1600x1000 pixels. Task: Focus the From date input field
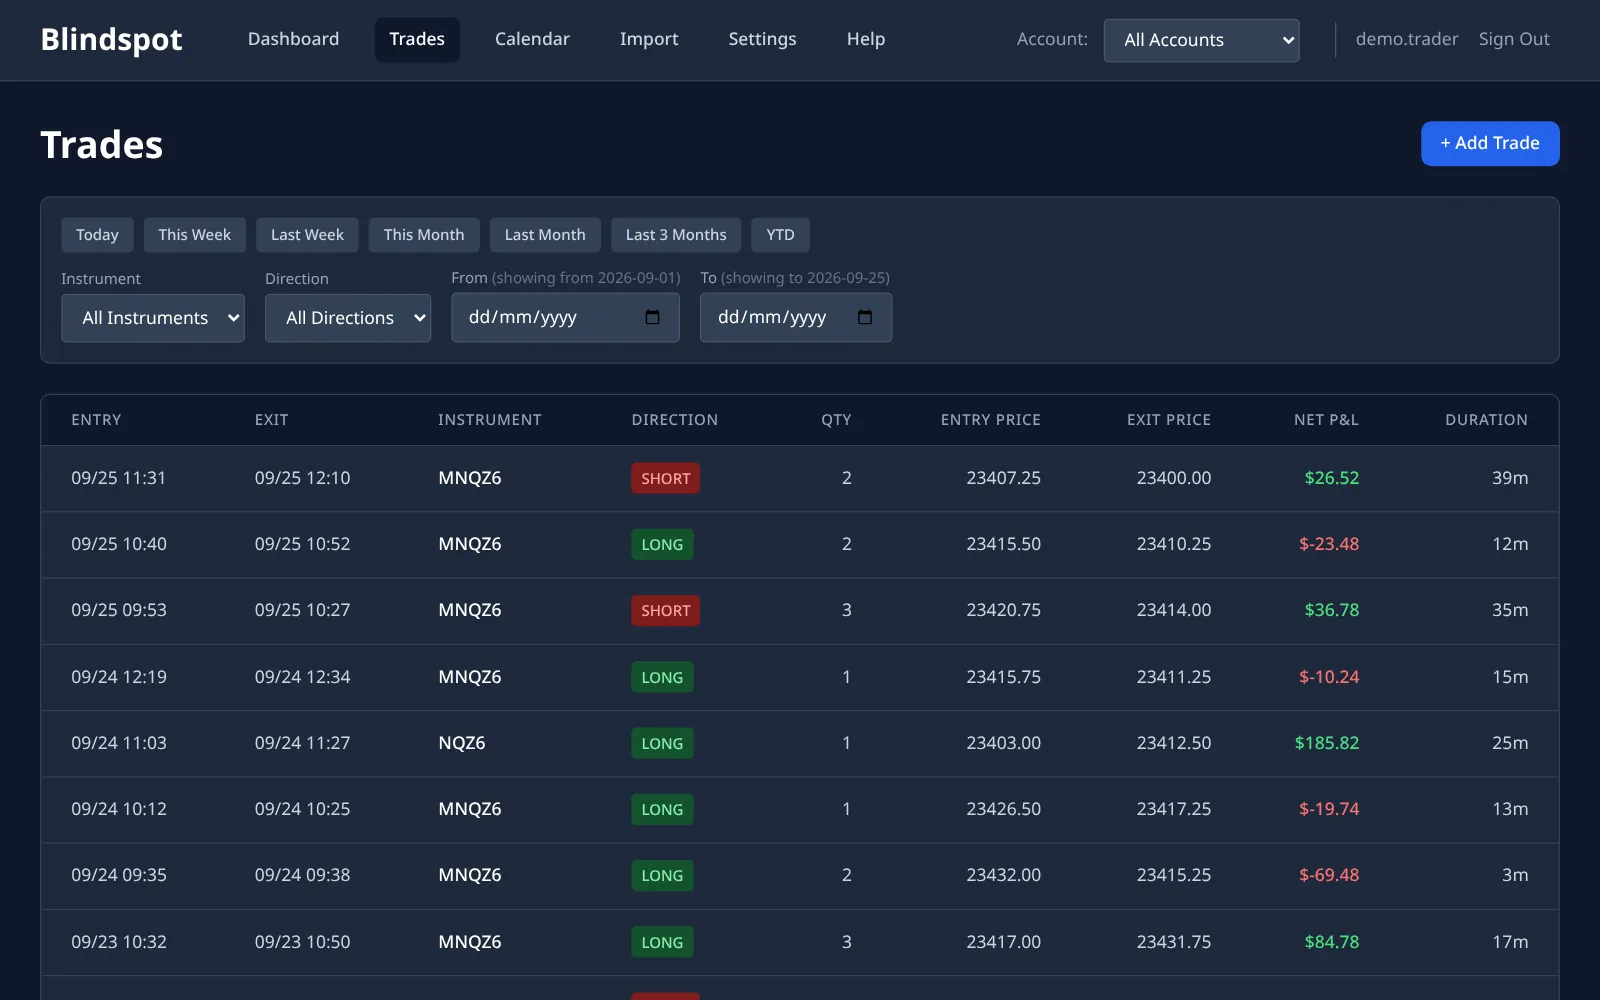565,318
